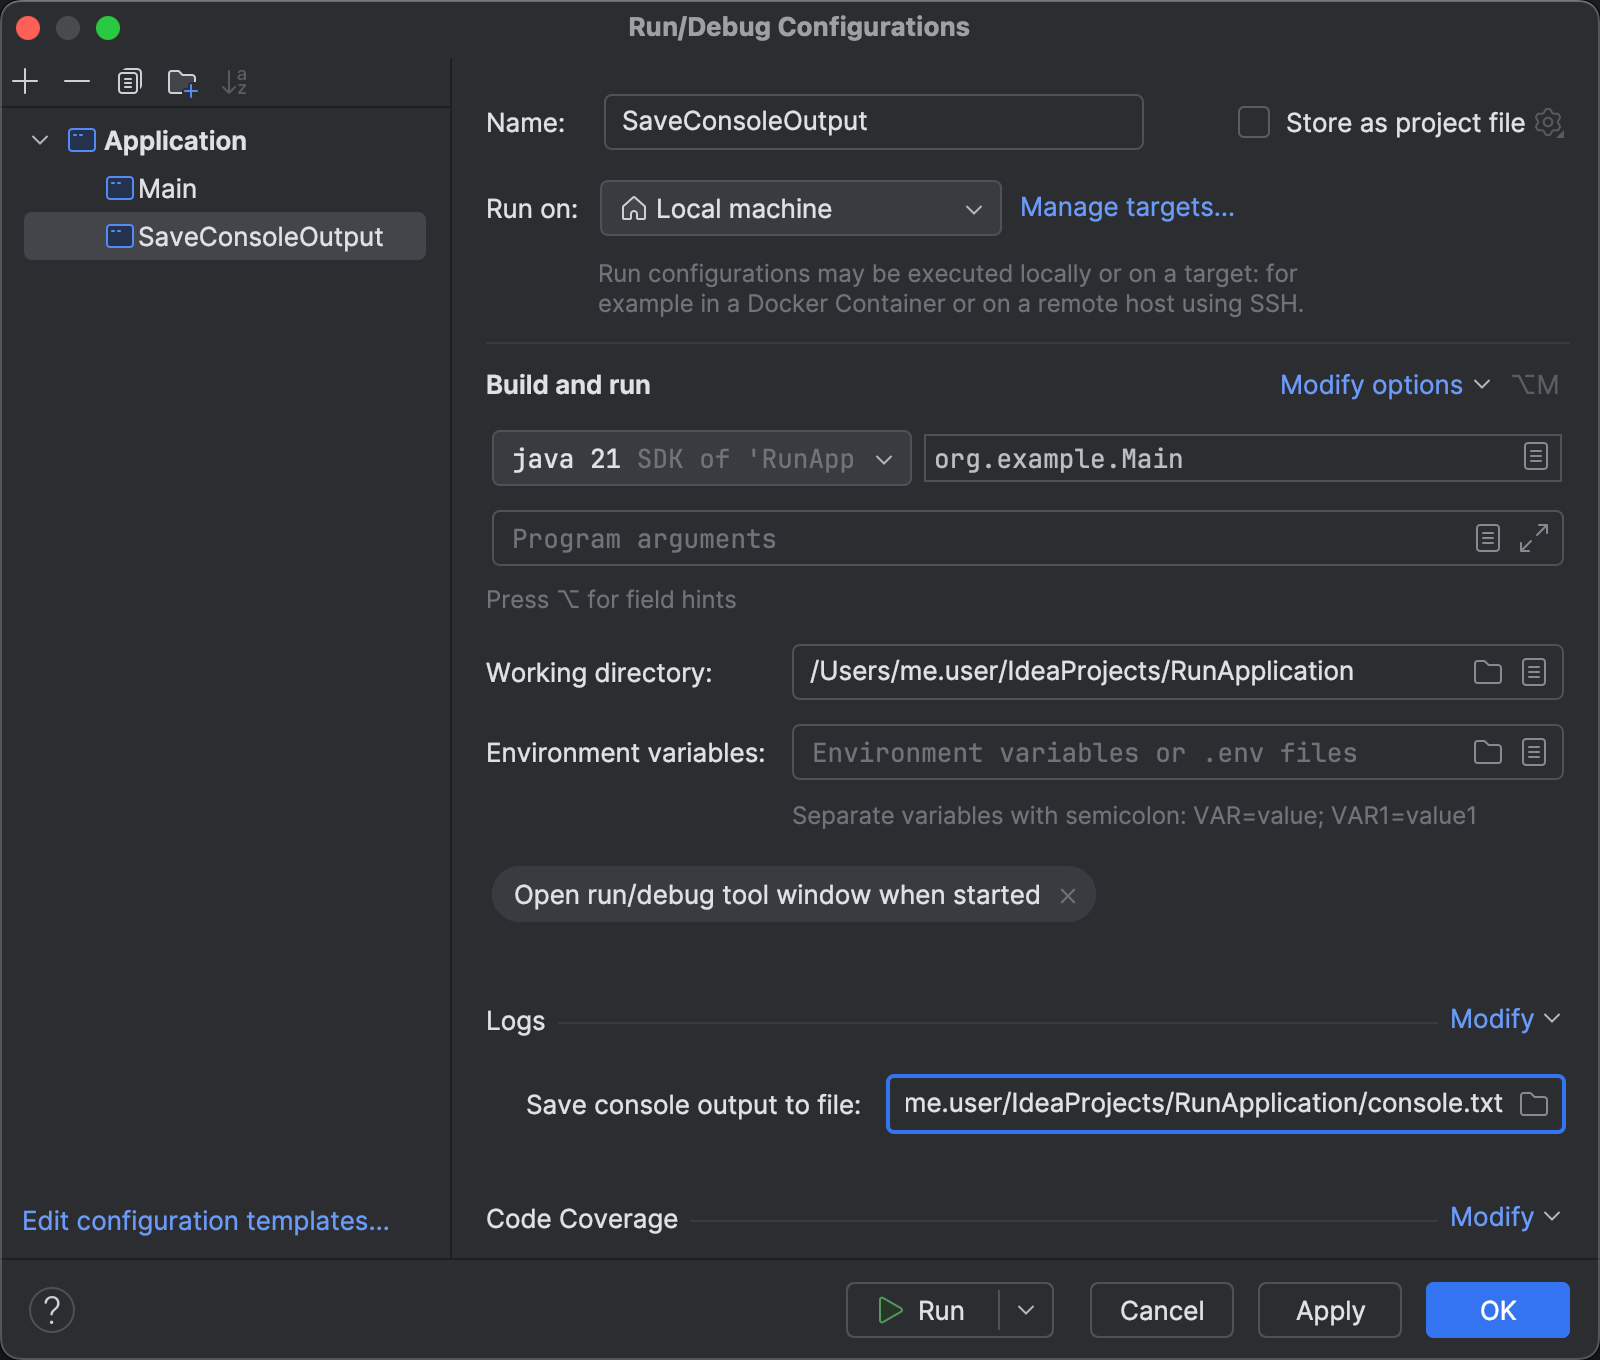
Task: Enable Store as project file checkbox
Action: 1254,122
